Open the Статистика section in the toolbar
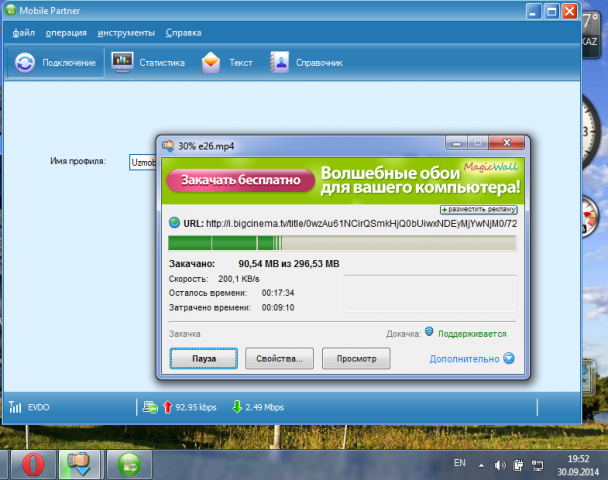Image resolution: width=608 pixels, height=480 pixels. [148, 63]
